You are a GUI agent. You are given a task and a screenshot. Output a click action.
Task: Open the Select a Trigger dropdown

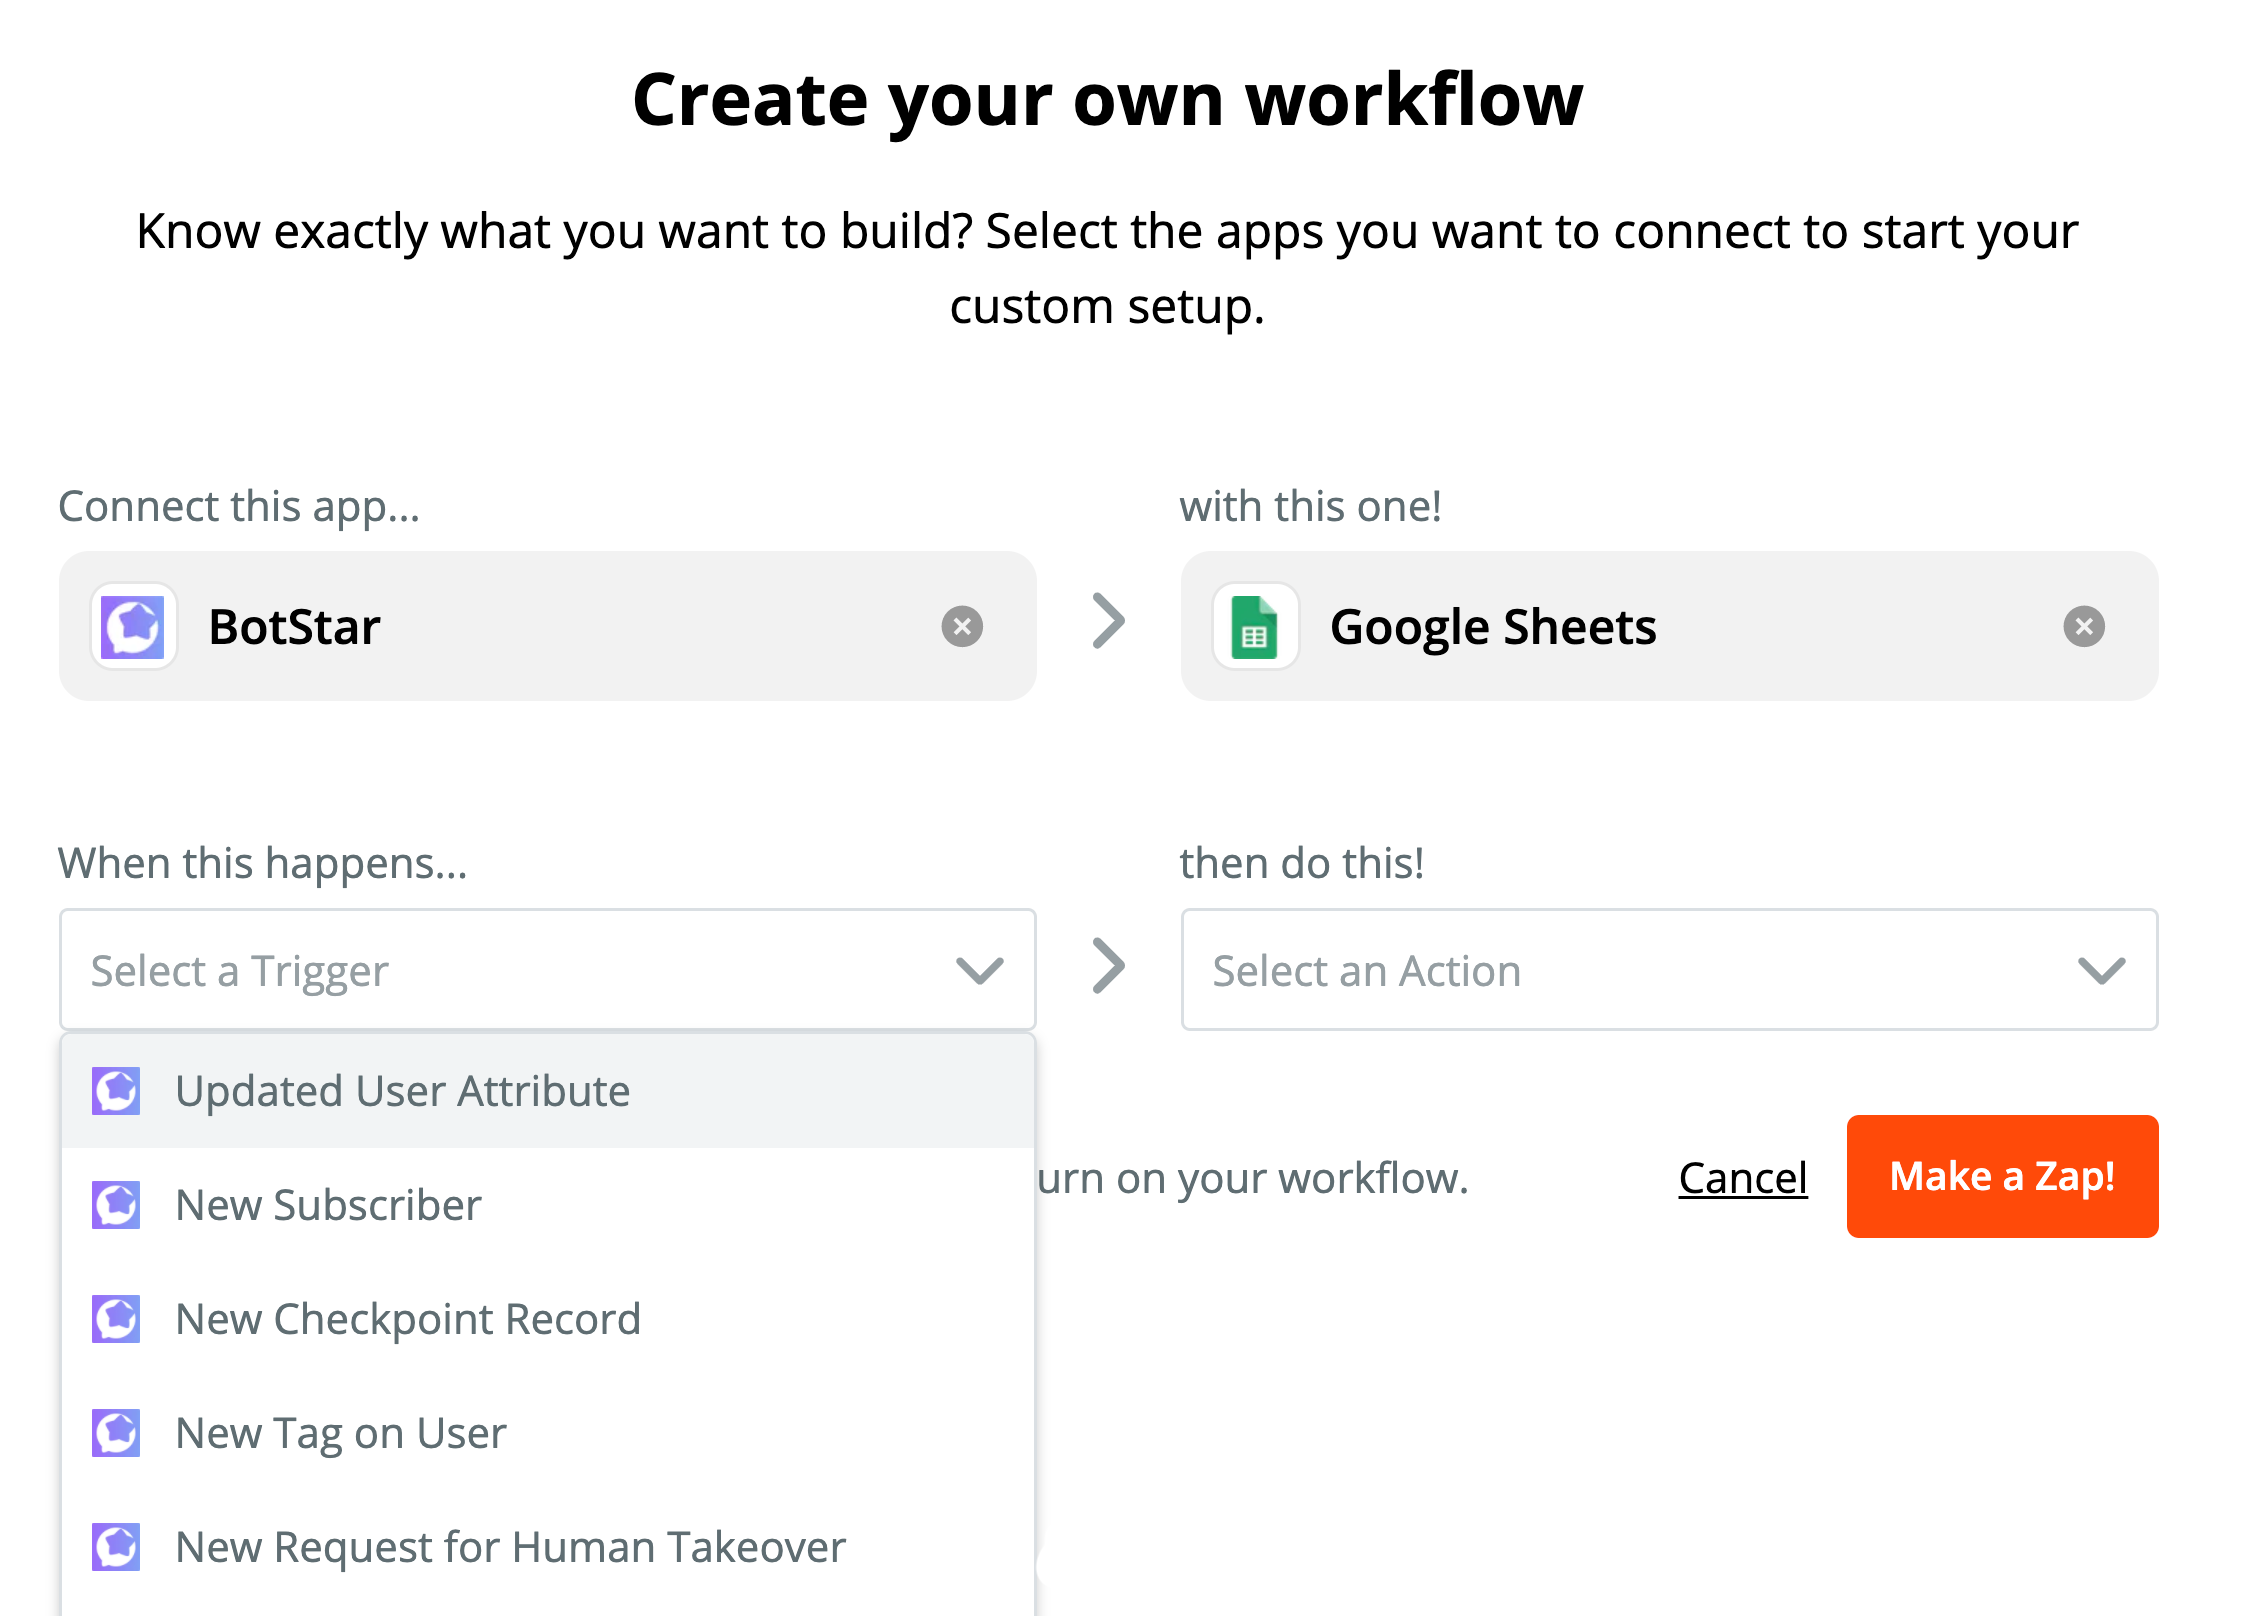point(548,970)
